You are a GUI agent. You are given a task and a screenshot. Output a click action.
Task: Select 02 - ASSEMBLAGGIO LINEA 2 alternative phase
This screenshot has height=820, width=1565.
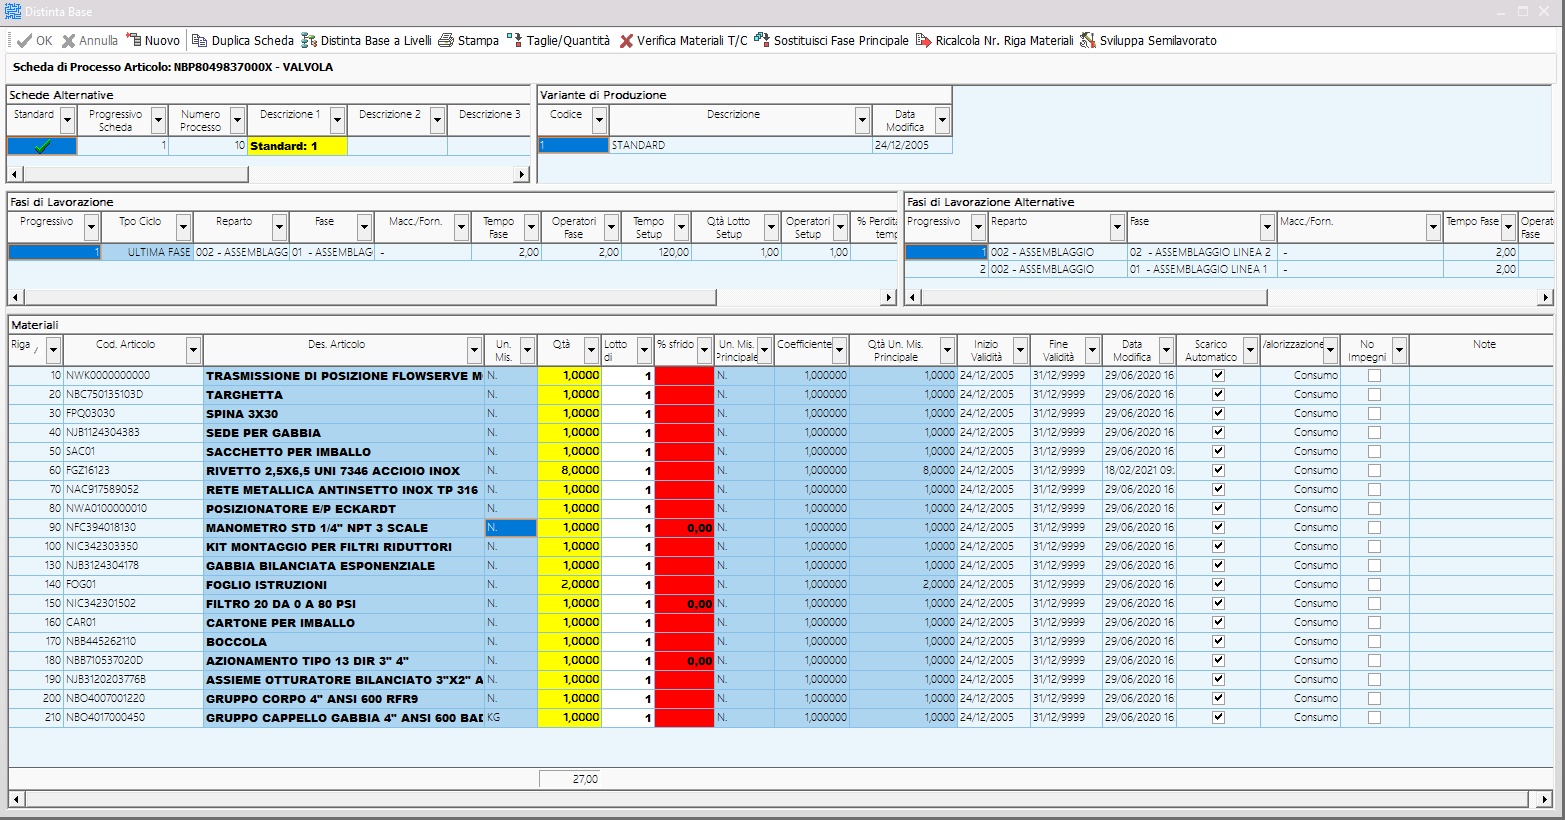1200,253
